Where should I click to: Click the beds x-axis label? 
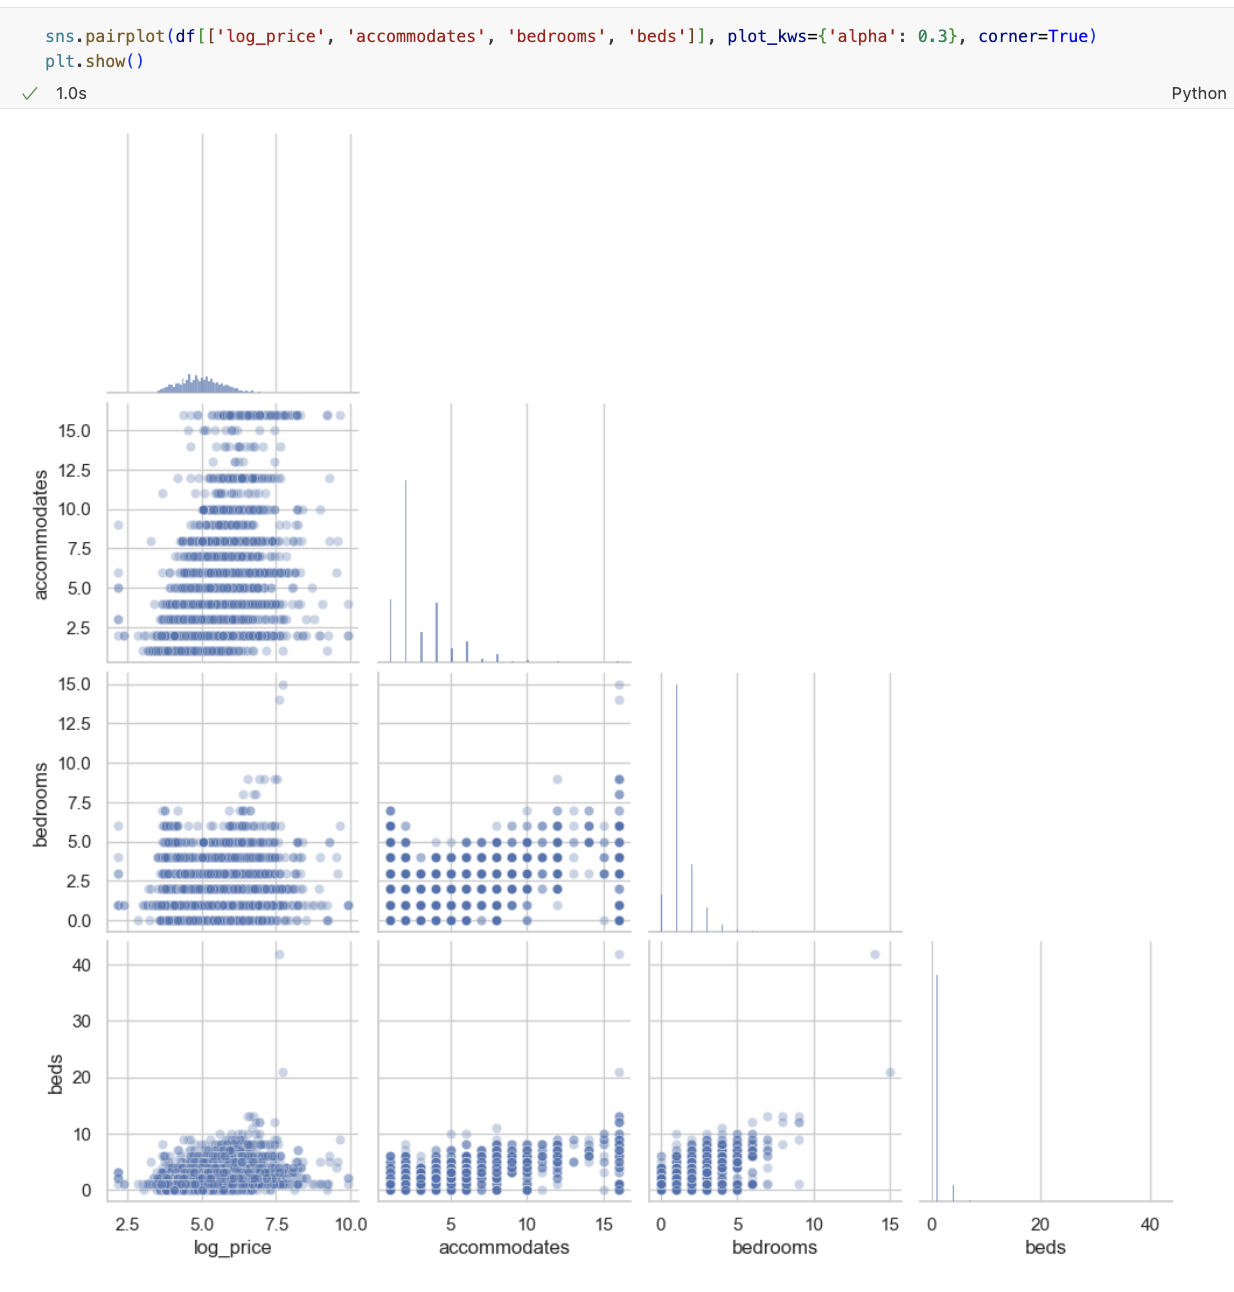point(1045,1247)
